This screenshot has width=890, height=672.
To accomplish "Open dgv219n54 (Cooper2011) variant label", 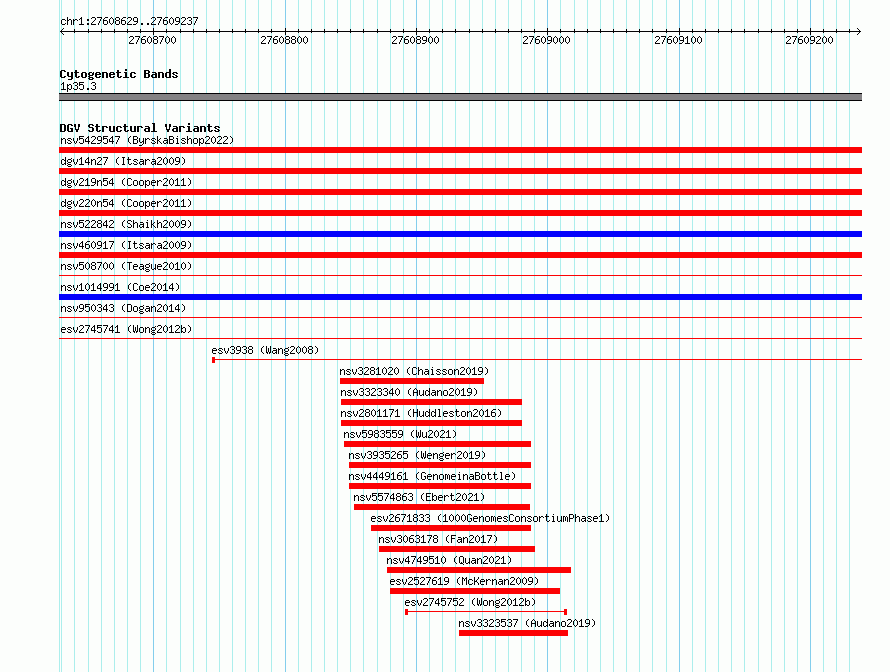I will pyautogui.click(x=126, y=182).
